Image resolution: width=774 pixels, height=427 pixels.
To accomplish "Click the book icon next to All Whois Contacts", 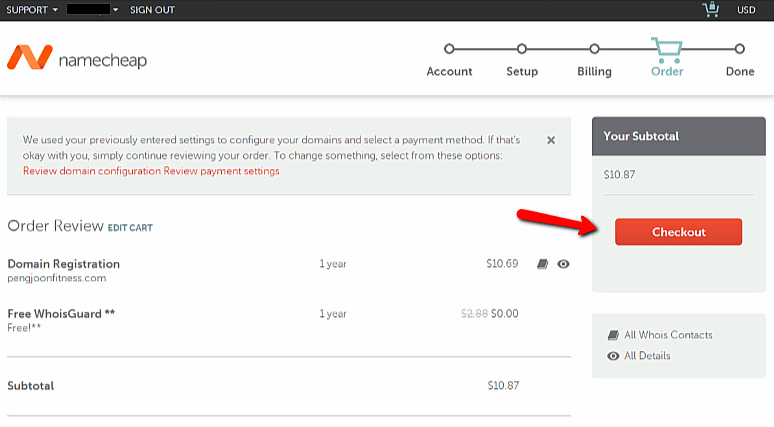I will click(x=613, y=335).
